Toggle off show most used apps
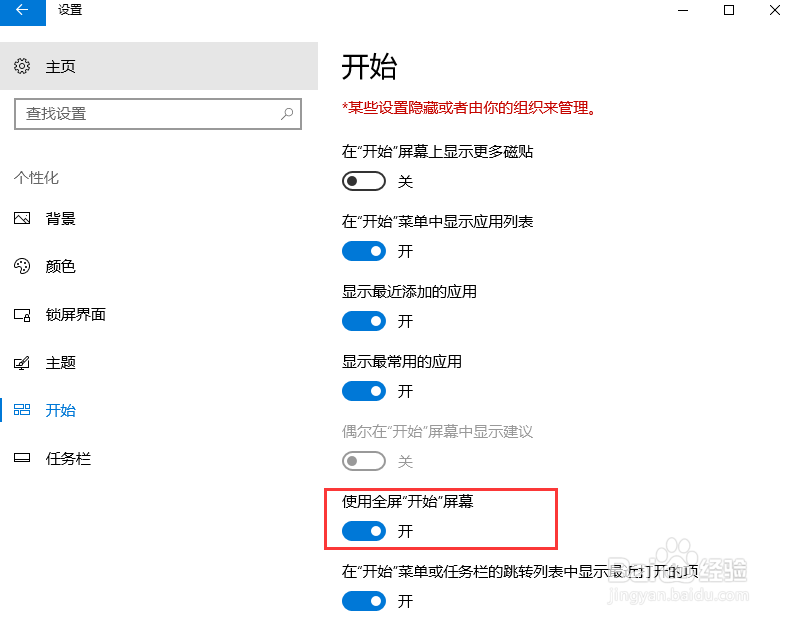The height and width of the screenshot is (623, 793). (x=363, y=391)
